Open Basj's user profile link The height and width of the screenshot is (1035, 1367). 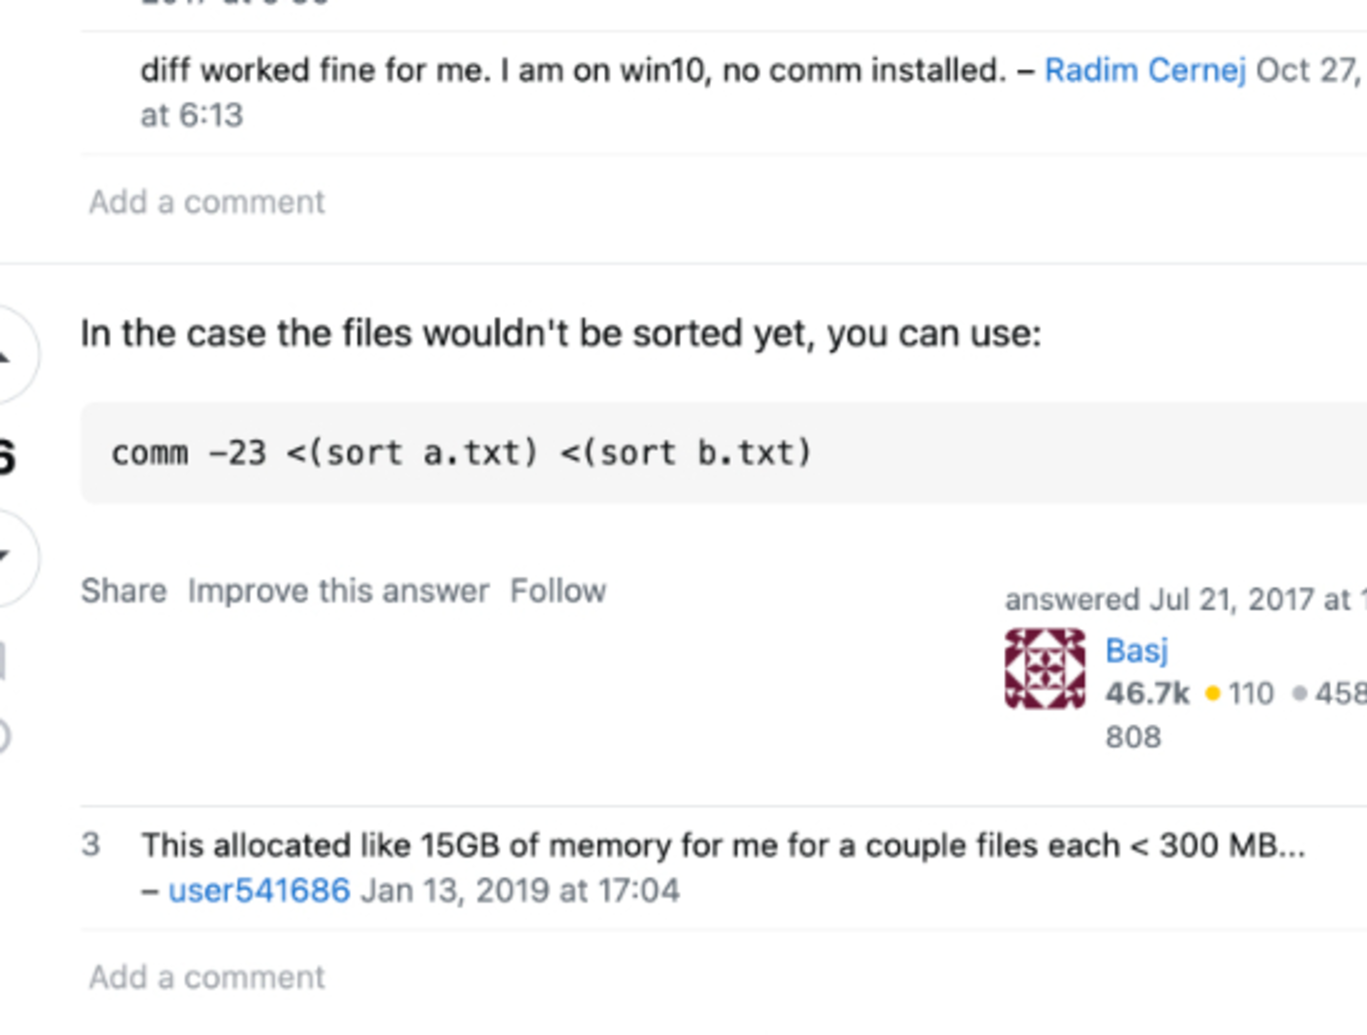pyautogui.click(x=1136, y=650)
